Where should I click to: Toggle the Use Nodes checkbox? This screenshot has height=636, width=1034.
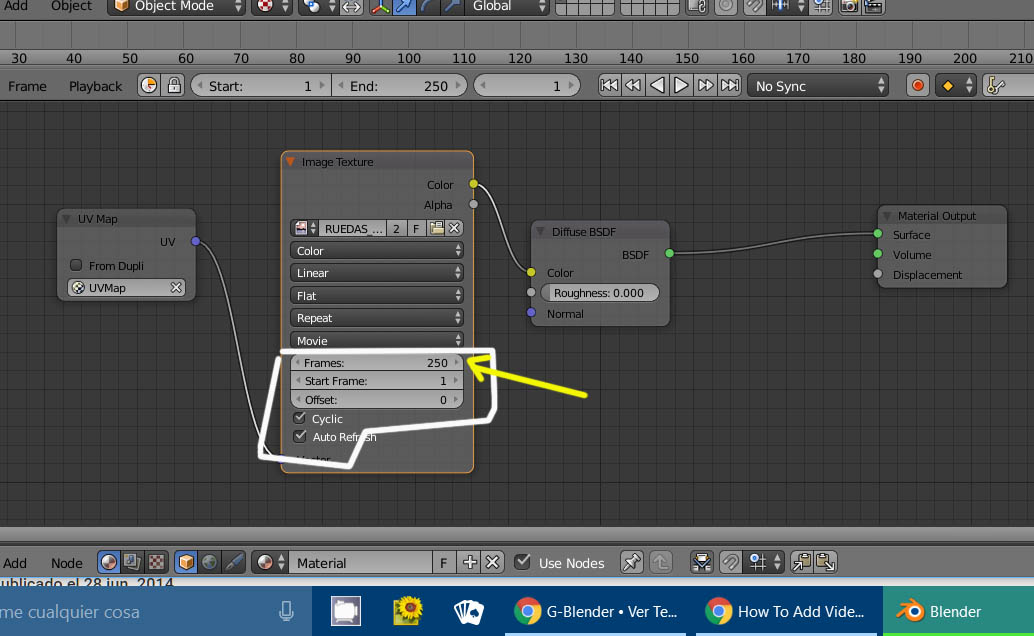tap(522, 563)
